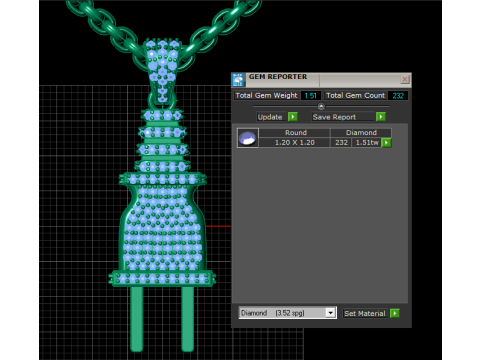Click the green arrow next to Update
The height and width of the screenshot is (360, 480).
pos(293,117)
